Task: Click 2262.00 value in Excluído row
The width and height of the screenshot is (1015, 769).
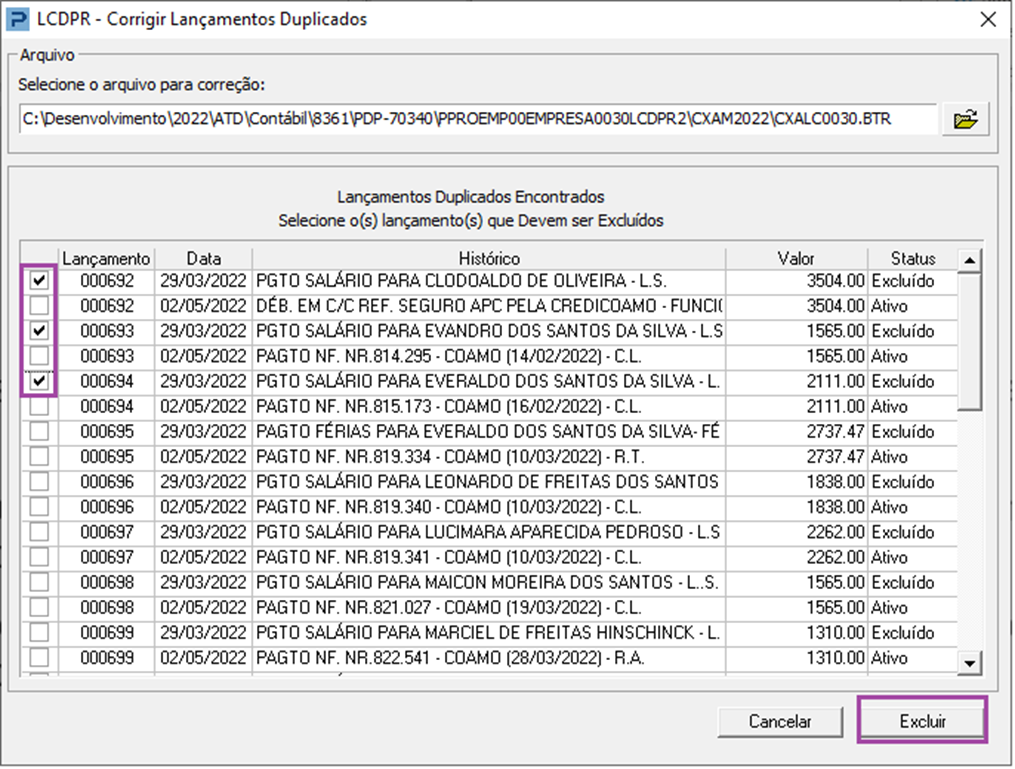Action: [x=835, y=532]
